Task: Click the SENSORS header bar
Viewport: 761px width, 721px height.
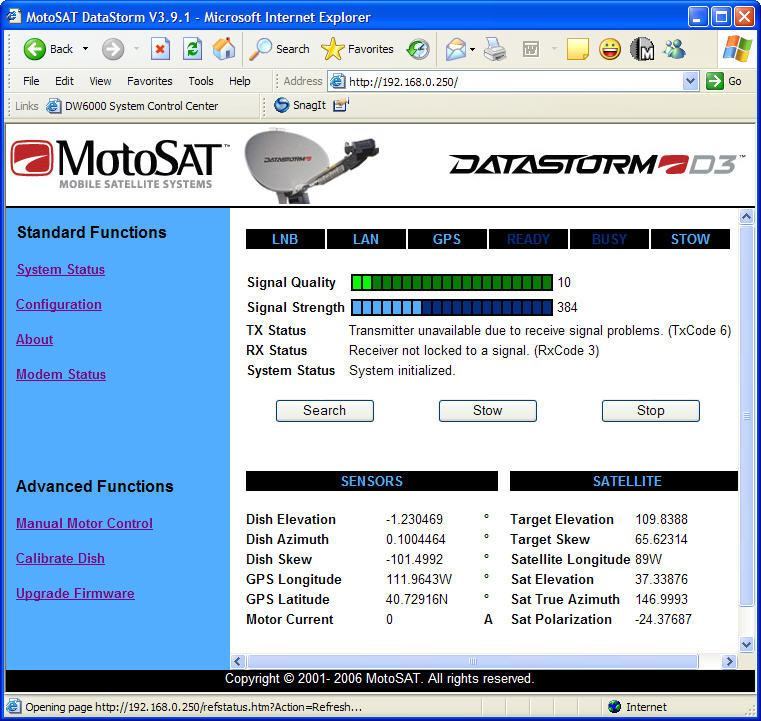Action: [372, 481]
